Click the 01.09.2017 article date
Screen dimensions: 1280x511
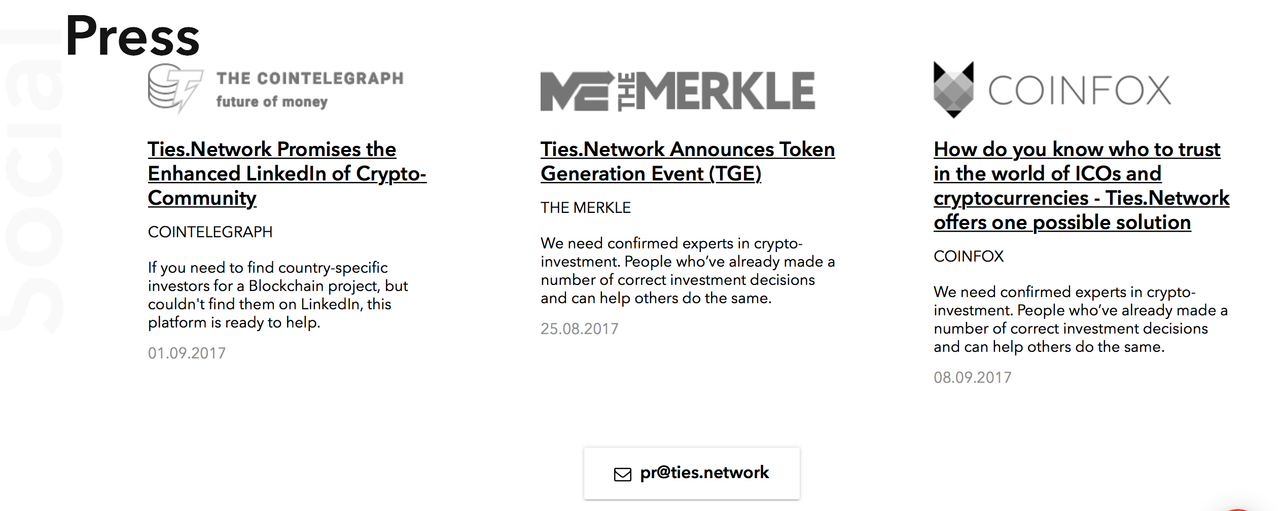pyautogui.click(x=187, y=353)
